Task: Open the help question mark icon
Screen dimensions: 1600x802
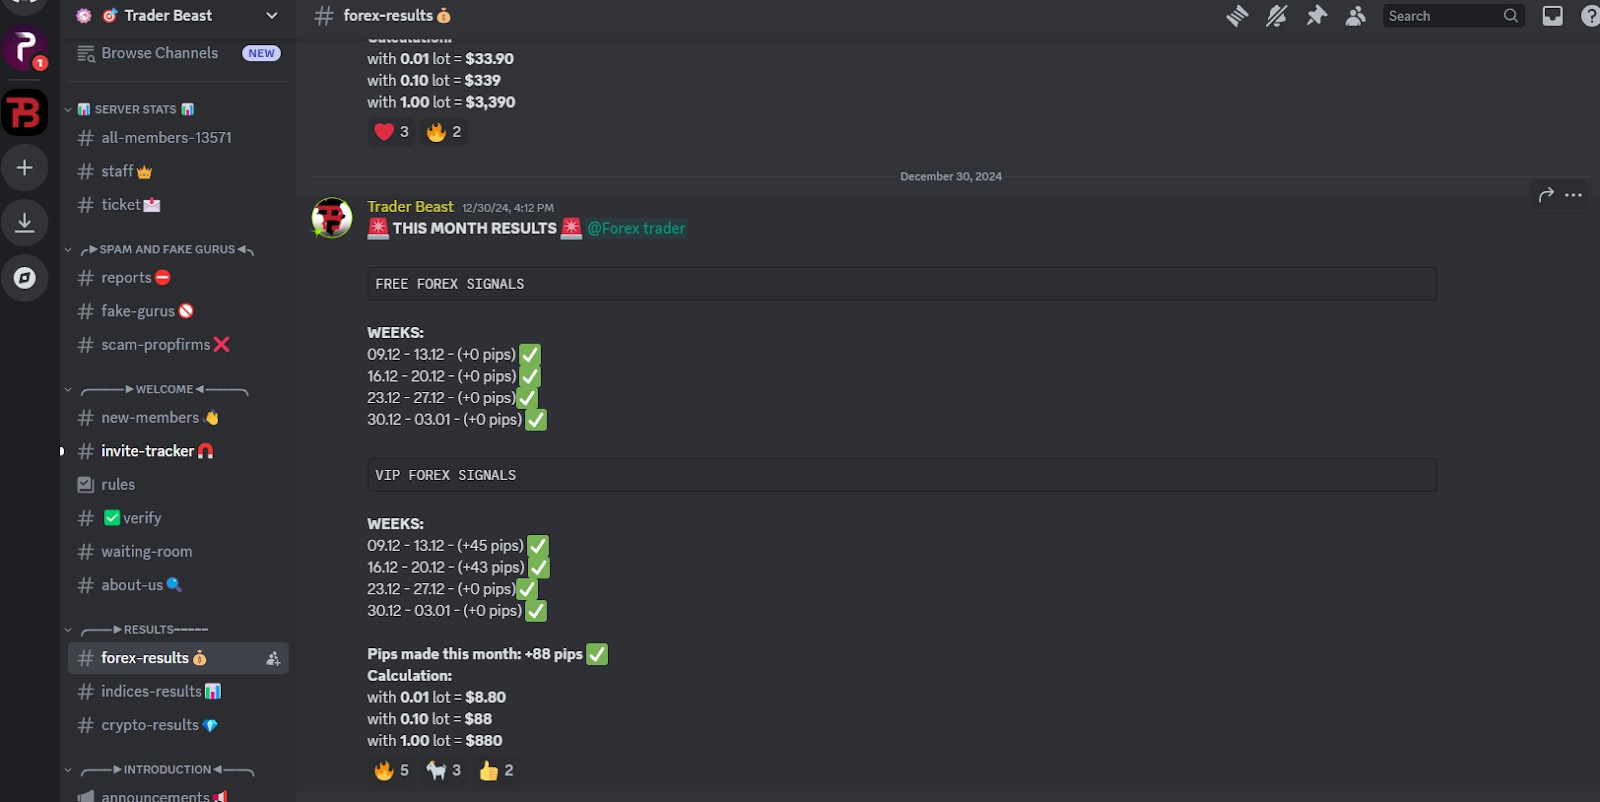Action: click(1590, 16)
